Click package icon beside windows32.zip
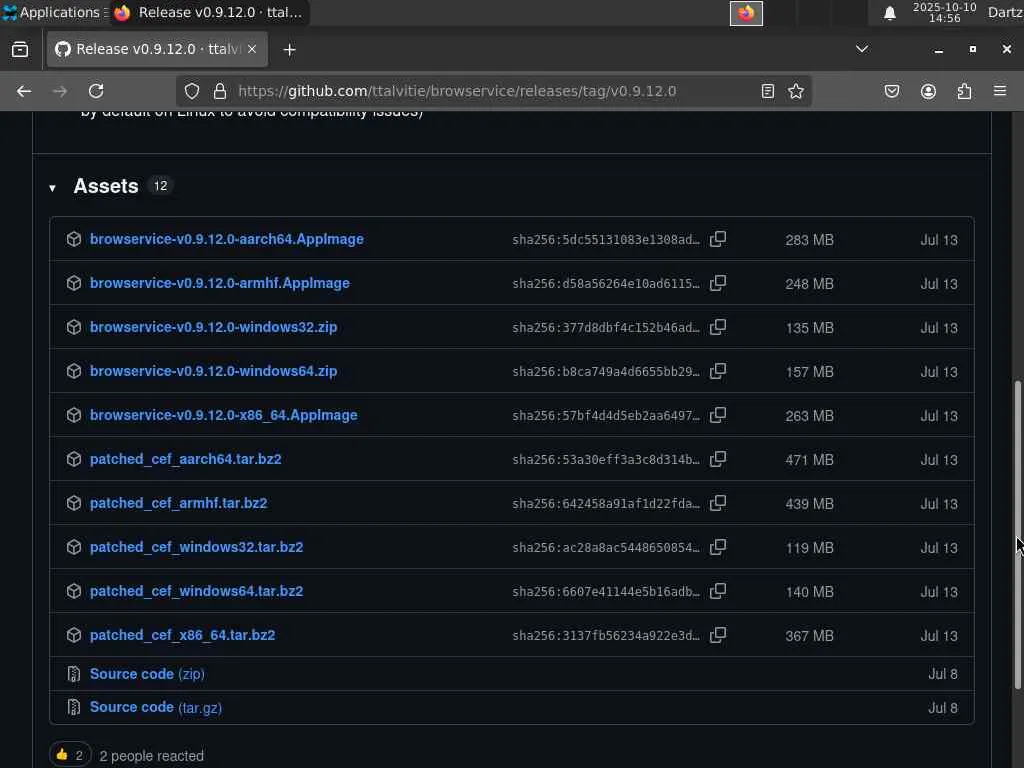This screenshot has height=768, width=1024. [x=74, y=327]
